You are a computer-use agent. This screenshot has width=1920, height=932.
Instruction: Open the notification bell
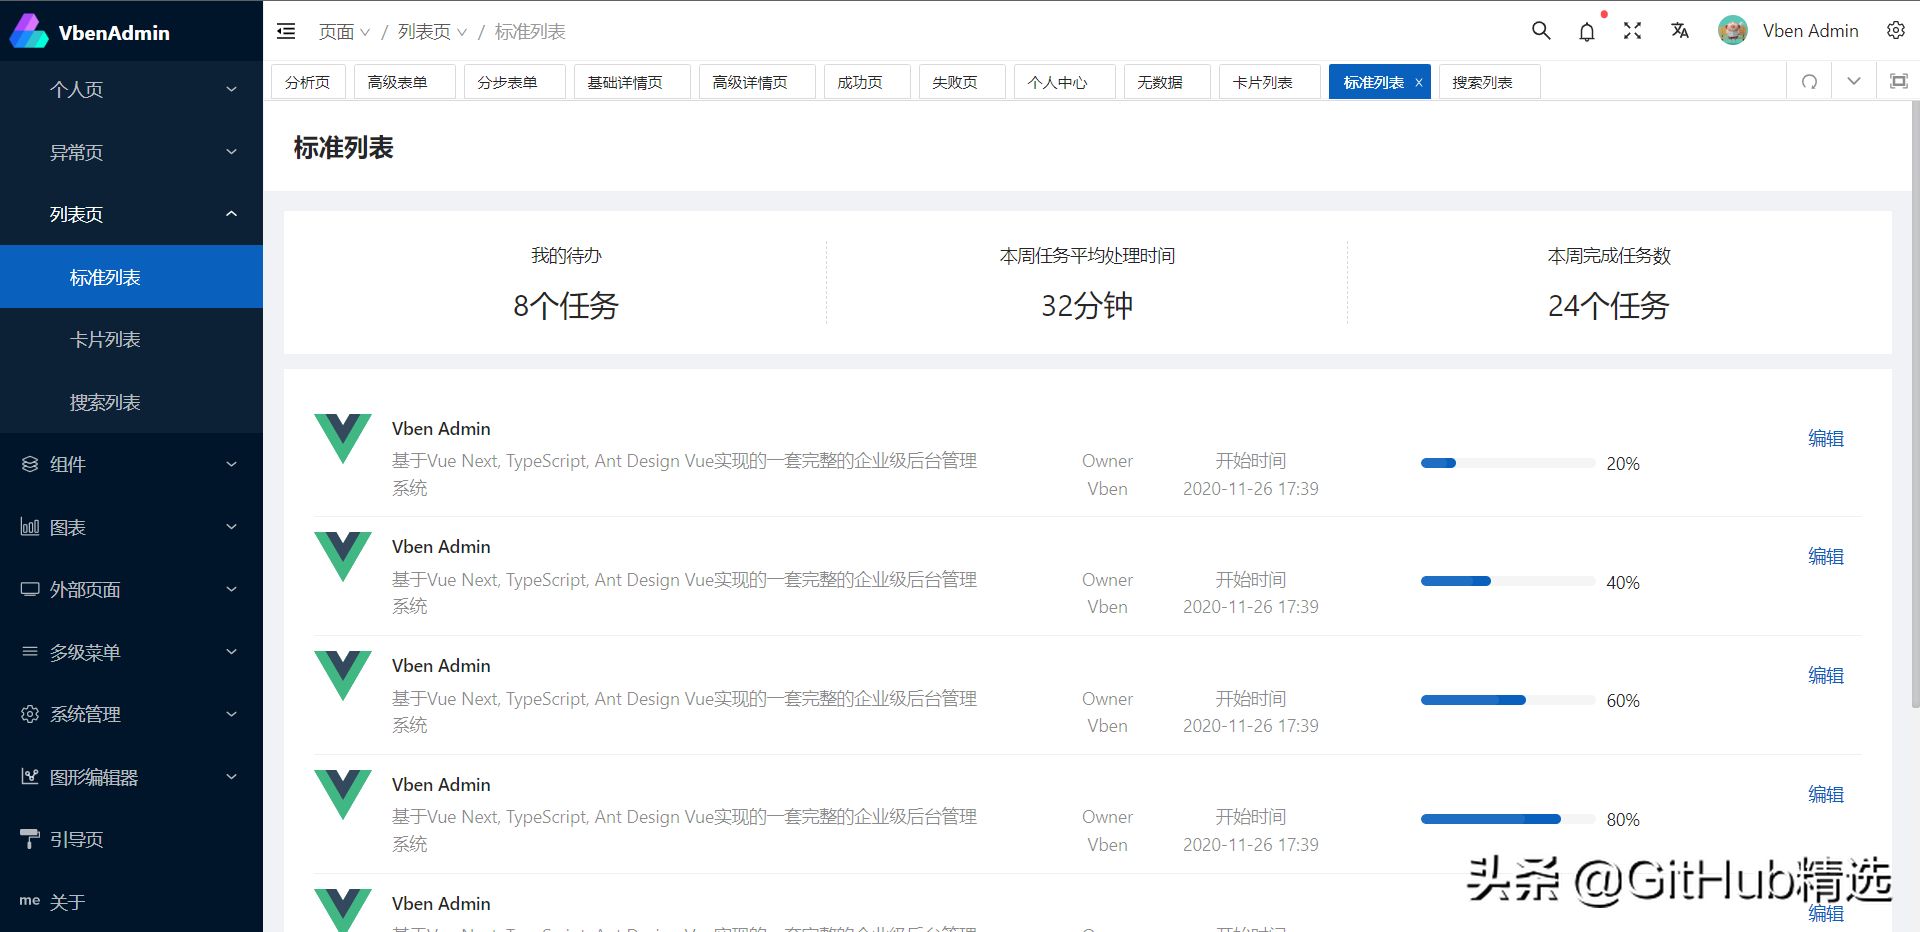click(x=1587, y=31)
